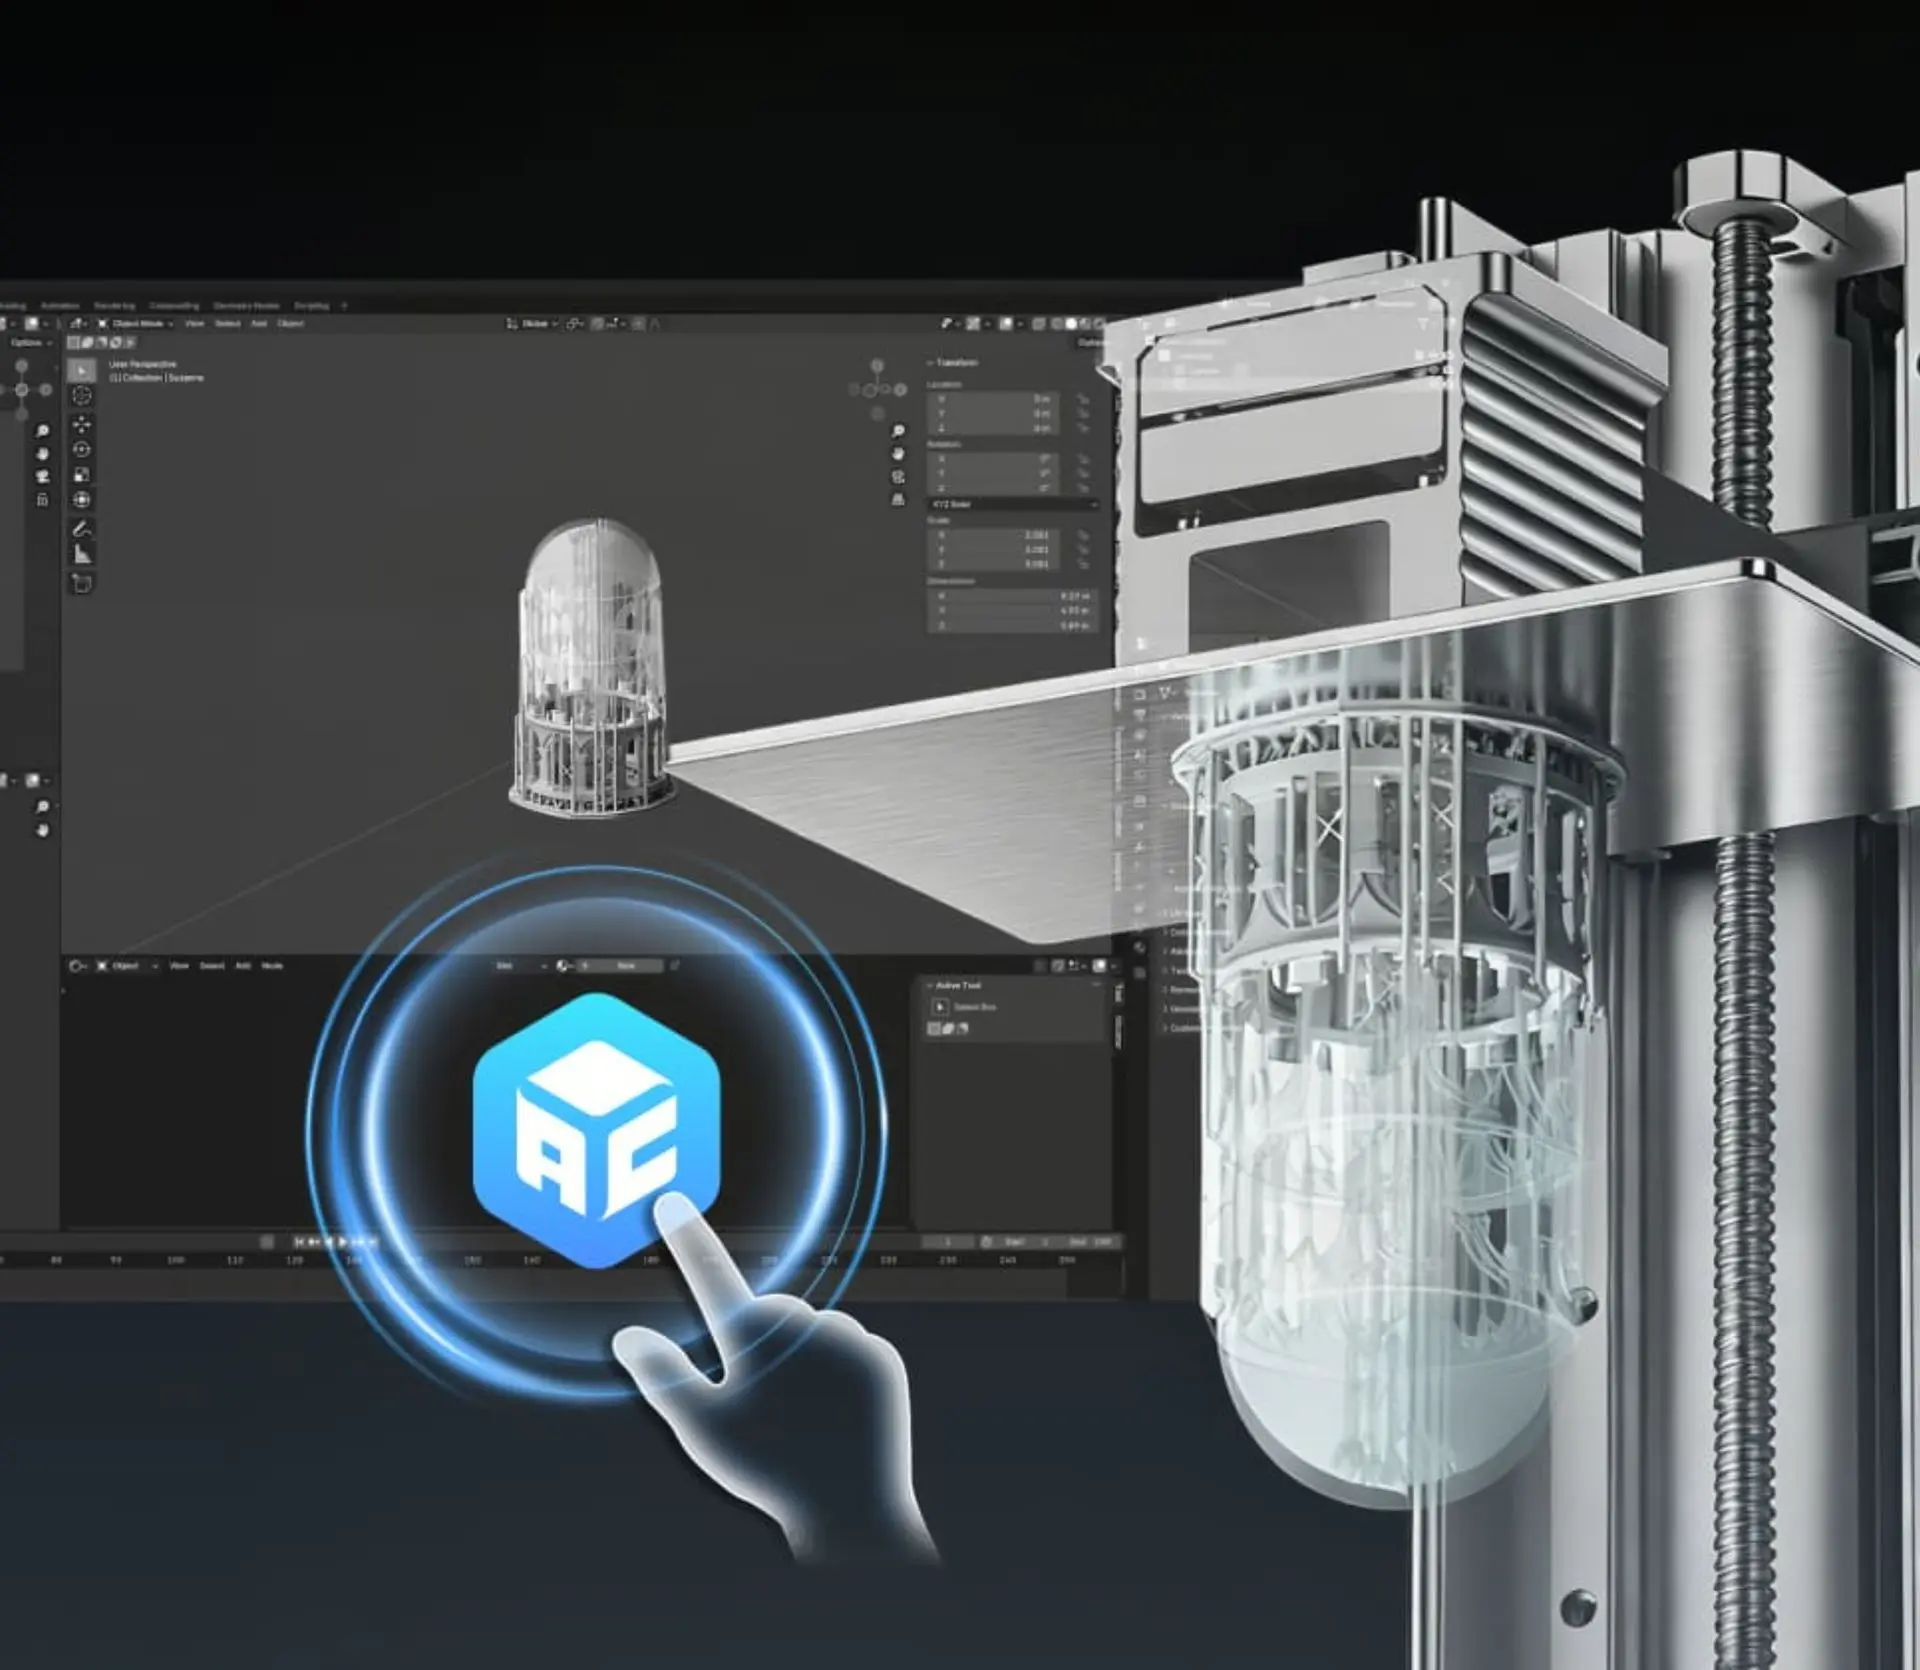Lock the Location X value
The width and height of the screenshot is (1920, 1670).
point(1084,399)
